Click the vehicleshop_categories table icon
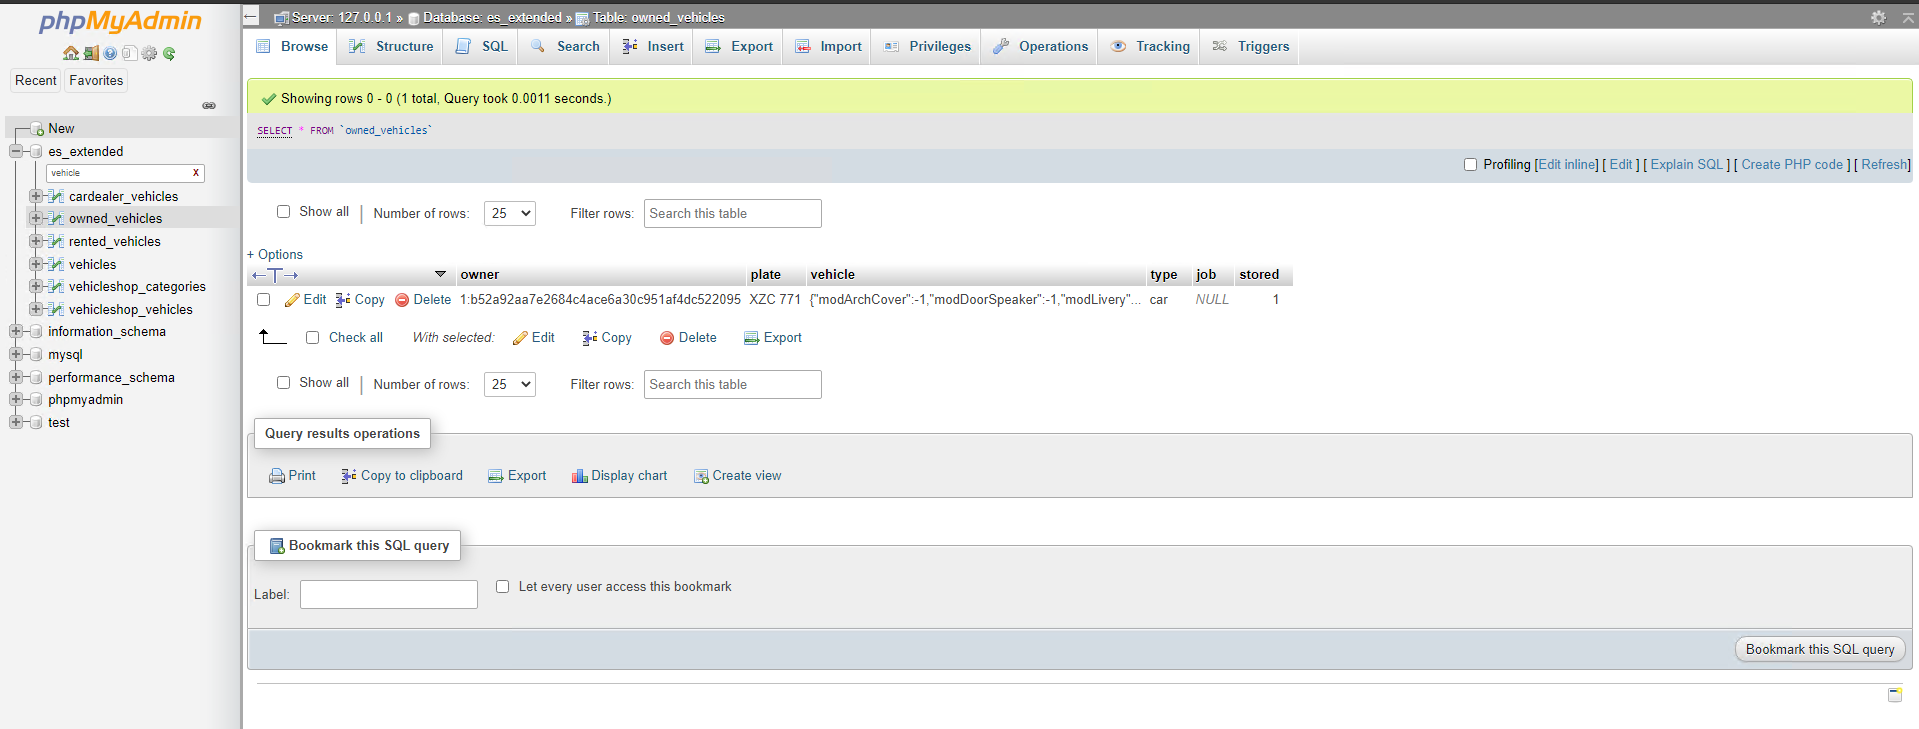Viewport: 1919px width, 729px height. [57, 287]
